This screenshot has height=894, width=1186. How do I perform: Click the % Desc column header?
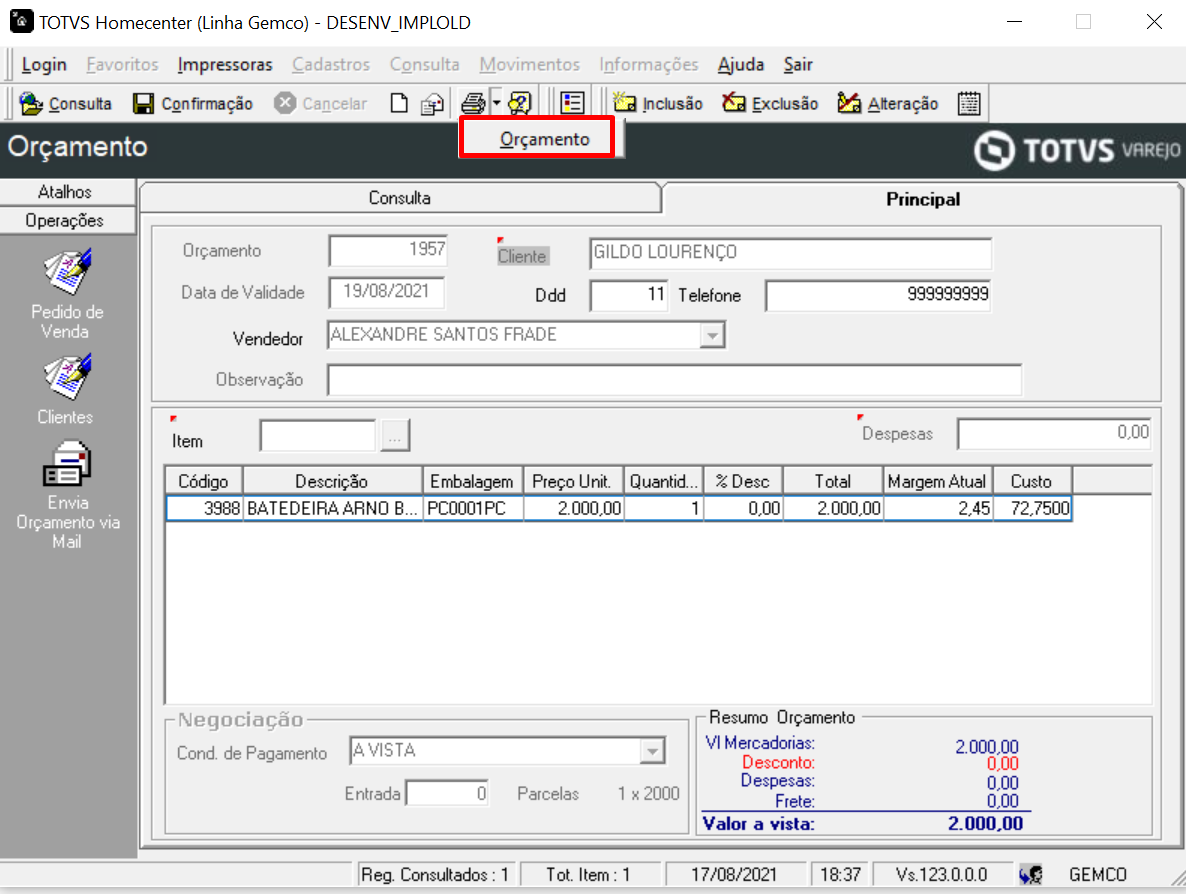point(743,481)
